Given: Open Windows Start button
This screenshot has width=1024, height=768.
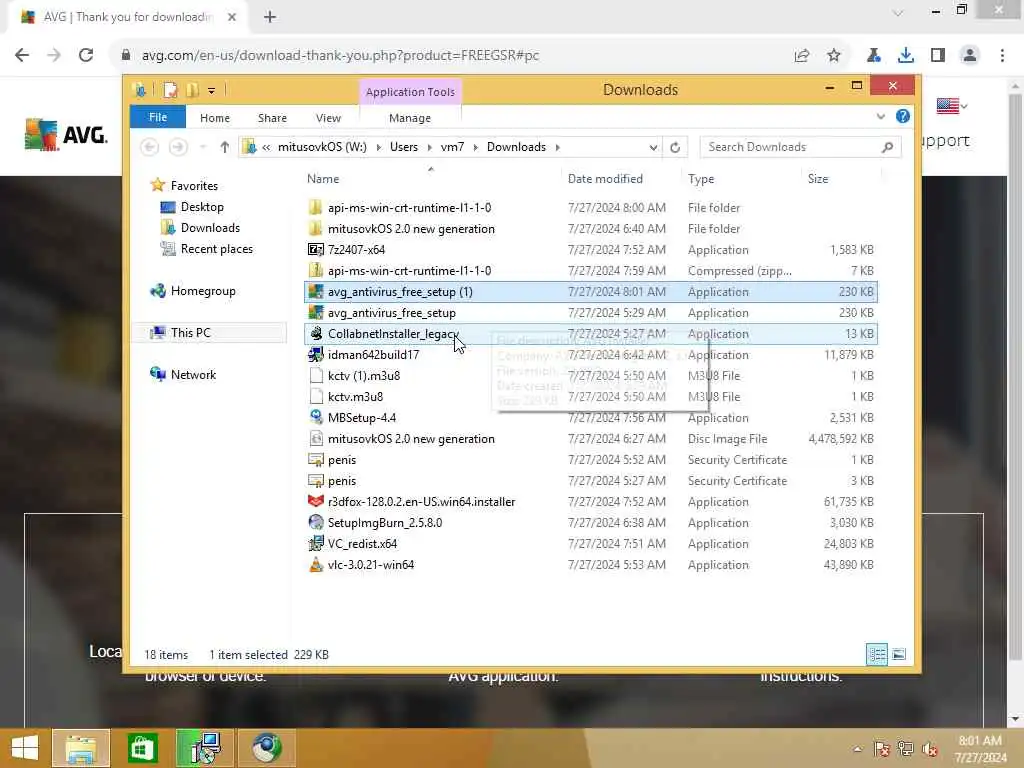Looking at the screenshot, I should 25,748.
